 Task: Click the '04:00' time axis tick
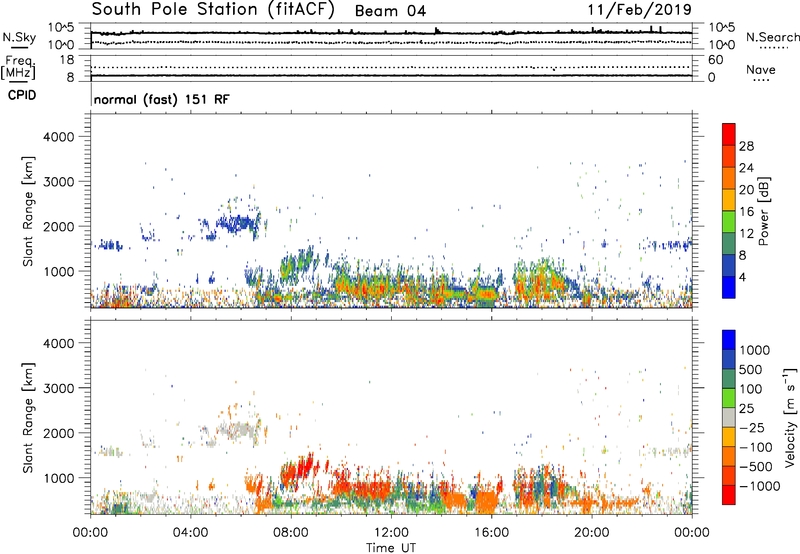click(x=190, y=533)
